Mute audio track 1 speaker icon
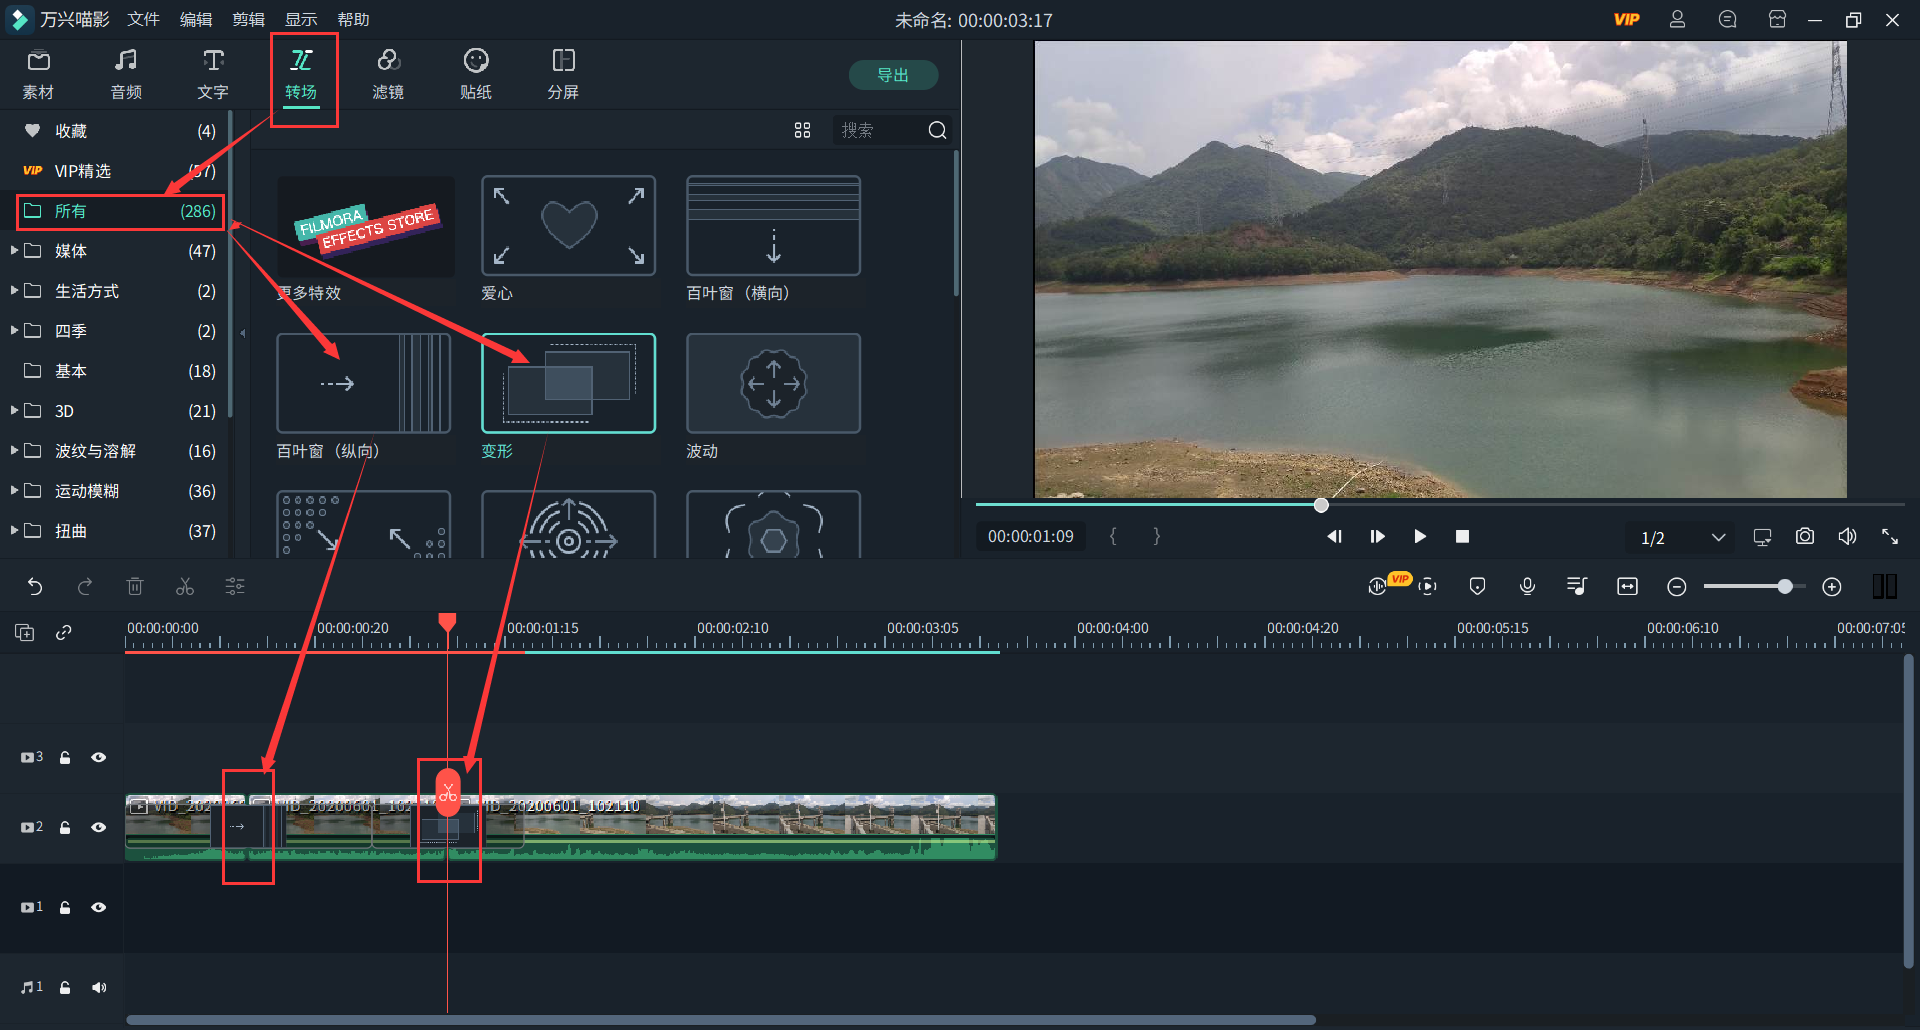Image resolution: width=1920 pixels, height=1030 pixels. pos(99,987)
